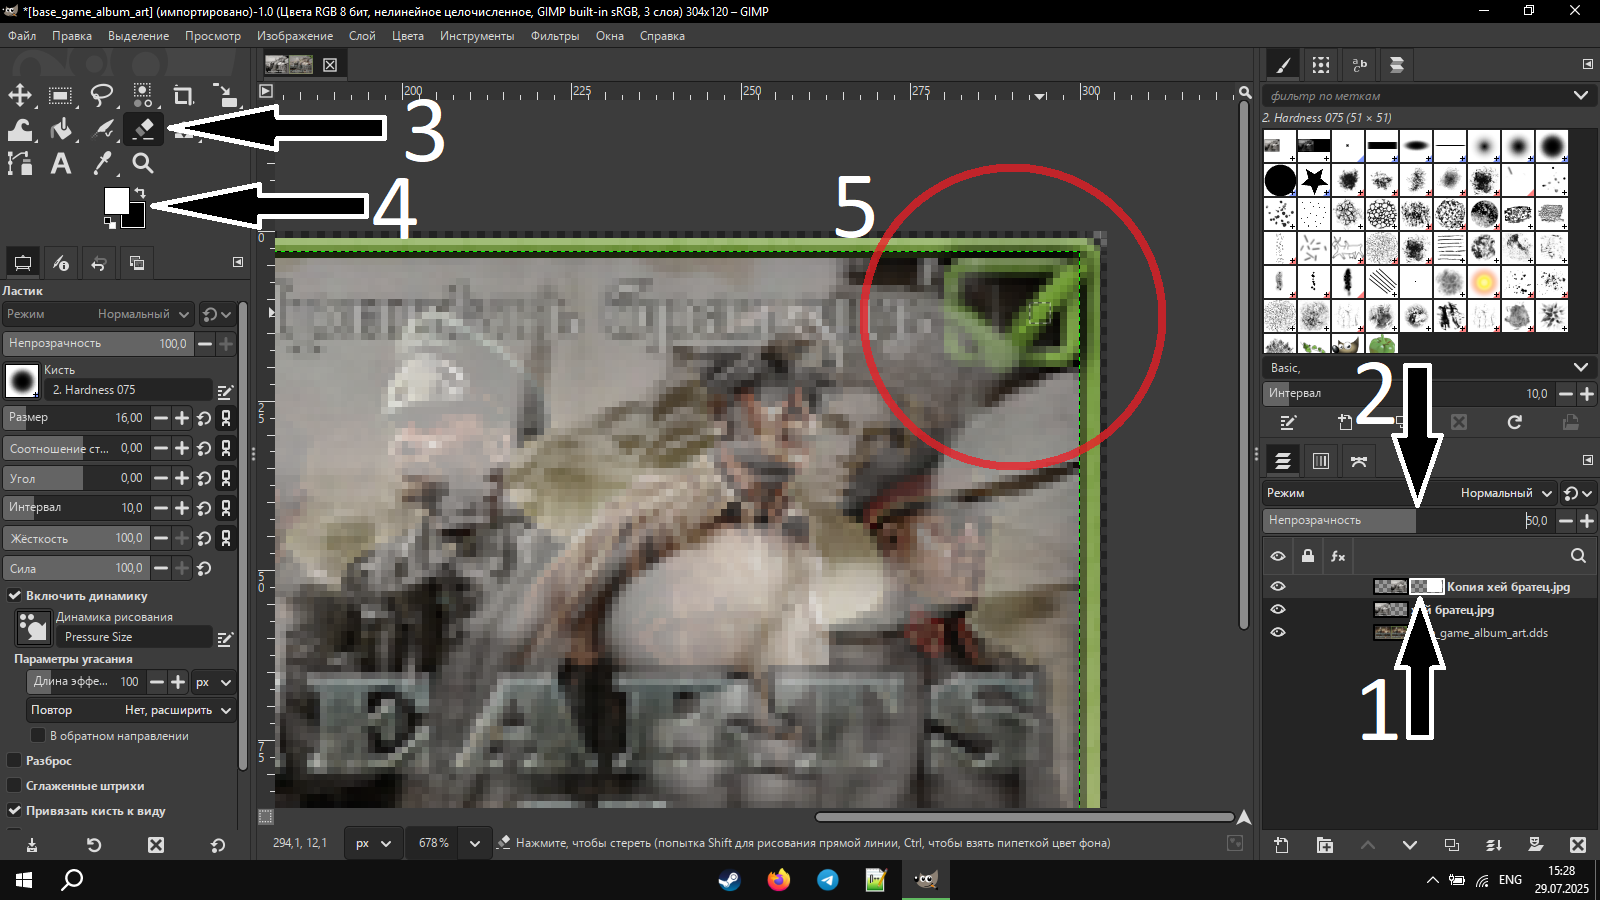Toggle the Привязать кисть к виду checkbox
The width and height of the screenshot is (1600, 900).
pyautogui.click(x=15, y=811)
